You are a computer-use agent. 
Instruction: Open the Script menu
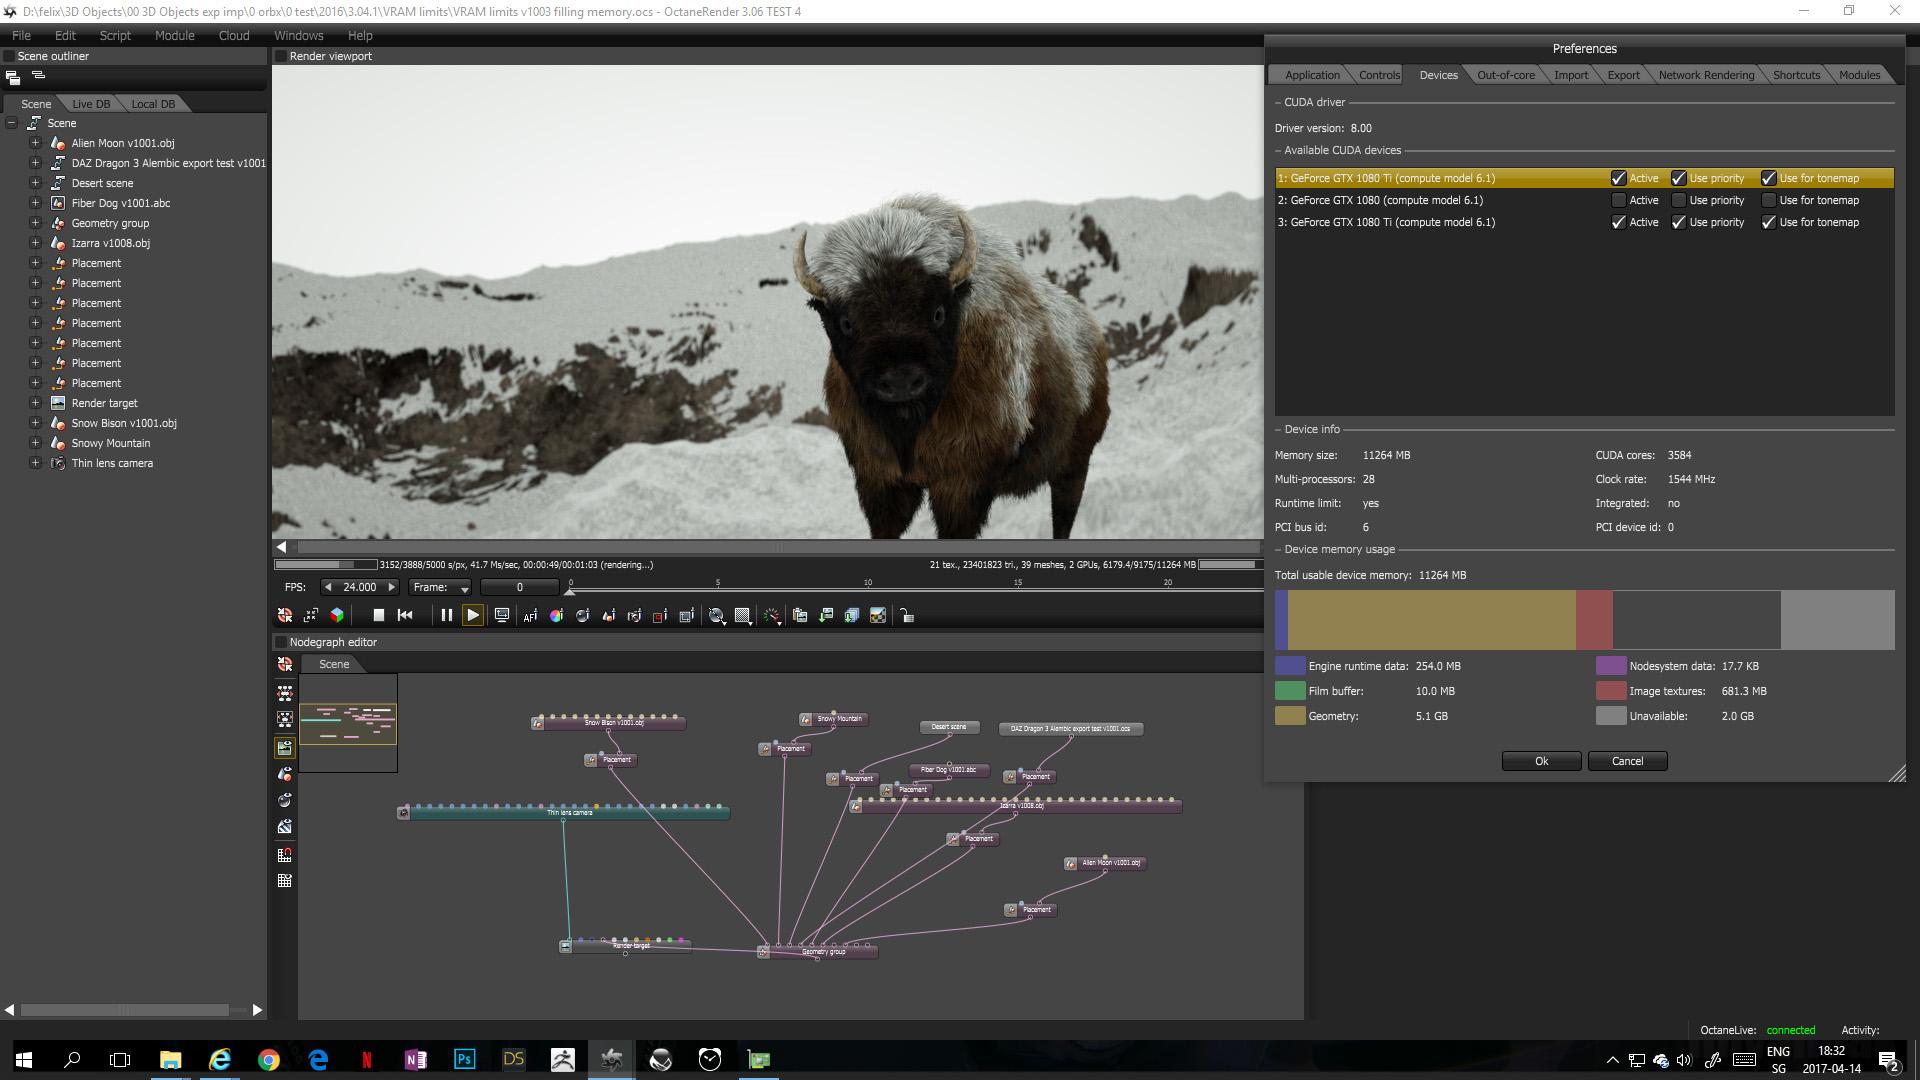point(115,35)
